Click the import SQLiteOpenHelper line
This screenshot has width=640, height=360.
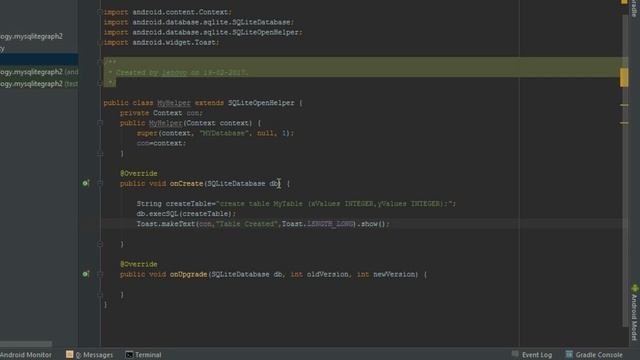pos(203,32)
